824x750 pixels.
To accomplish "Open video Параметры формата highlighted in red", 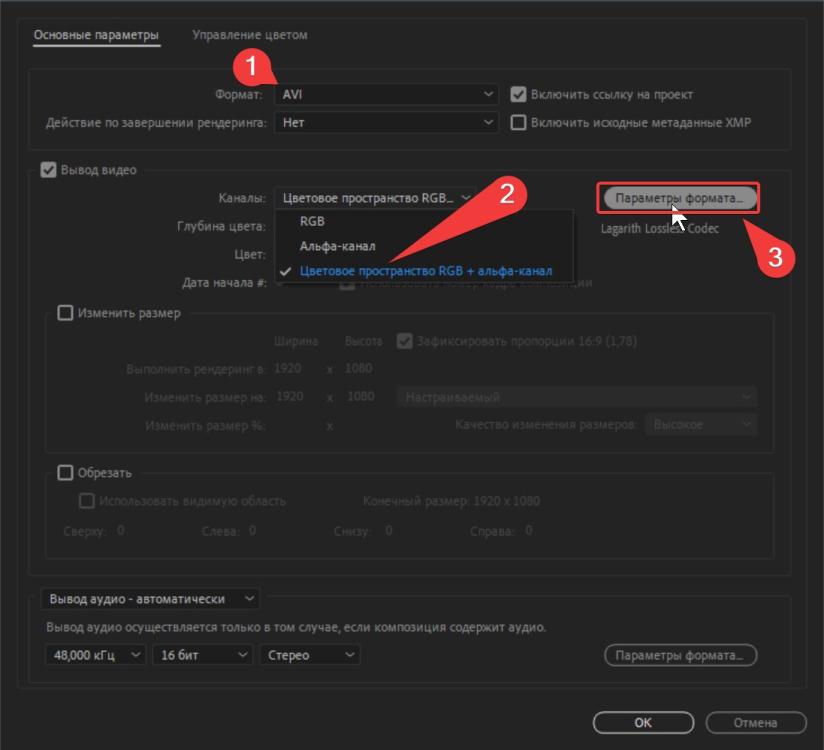I will click(679, 198).
